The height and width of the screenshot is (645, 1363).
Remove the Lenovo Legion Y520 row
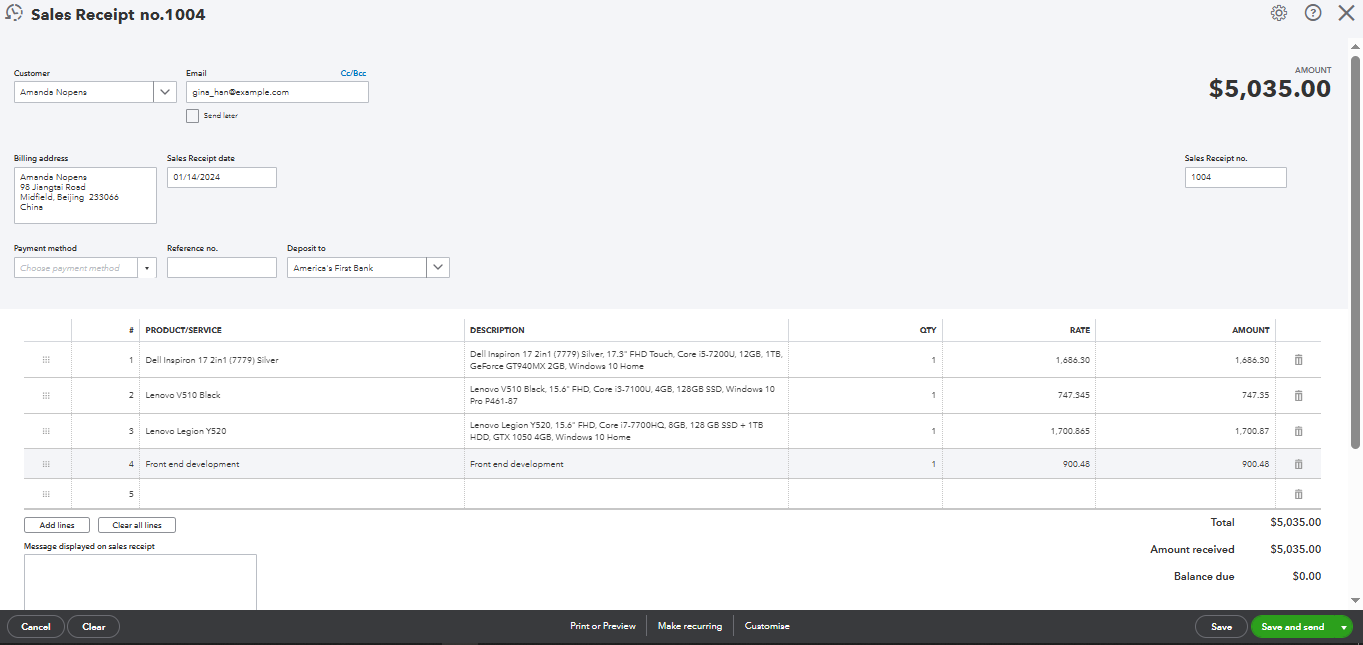(1298, 431)
